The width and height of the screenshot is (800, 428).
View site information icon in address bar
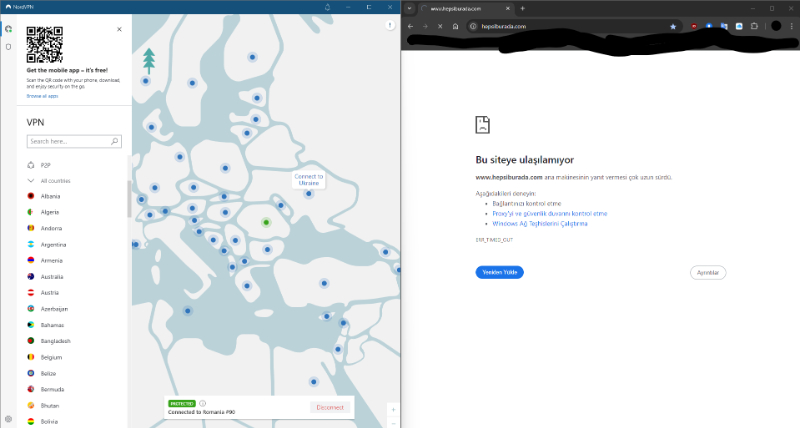473,26
